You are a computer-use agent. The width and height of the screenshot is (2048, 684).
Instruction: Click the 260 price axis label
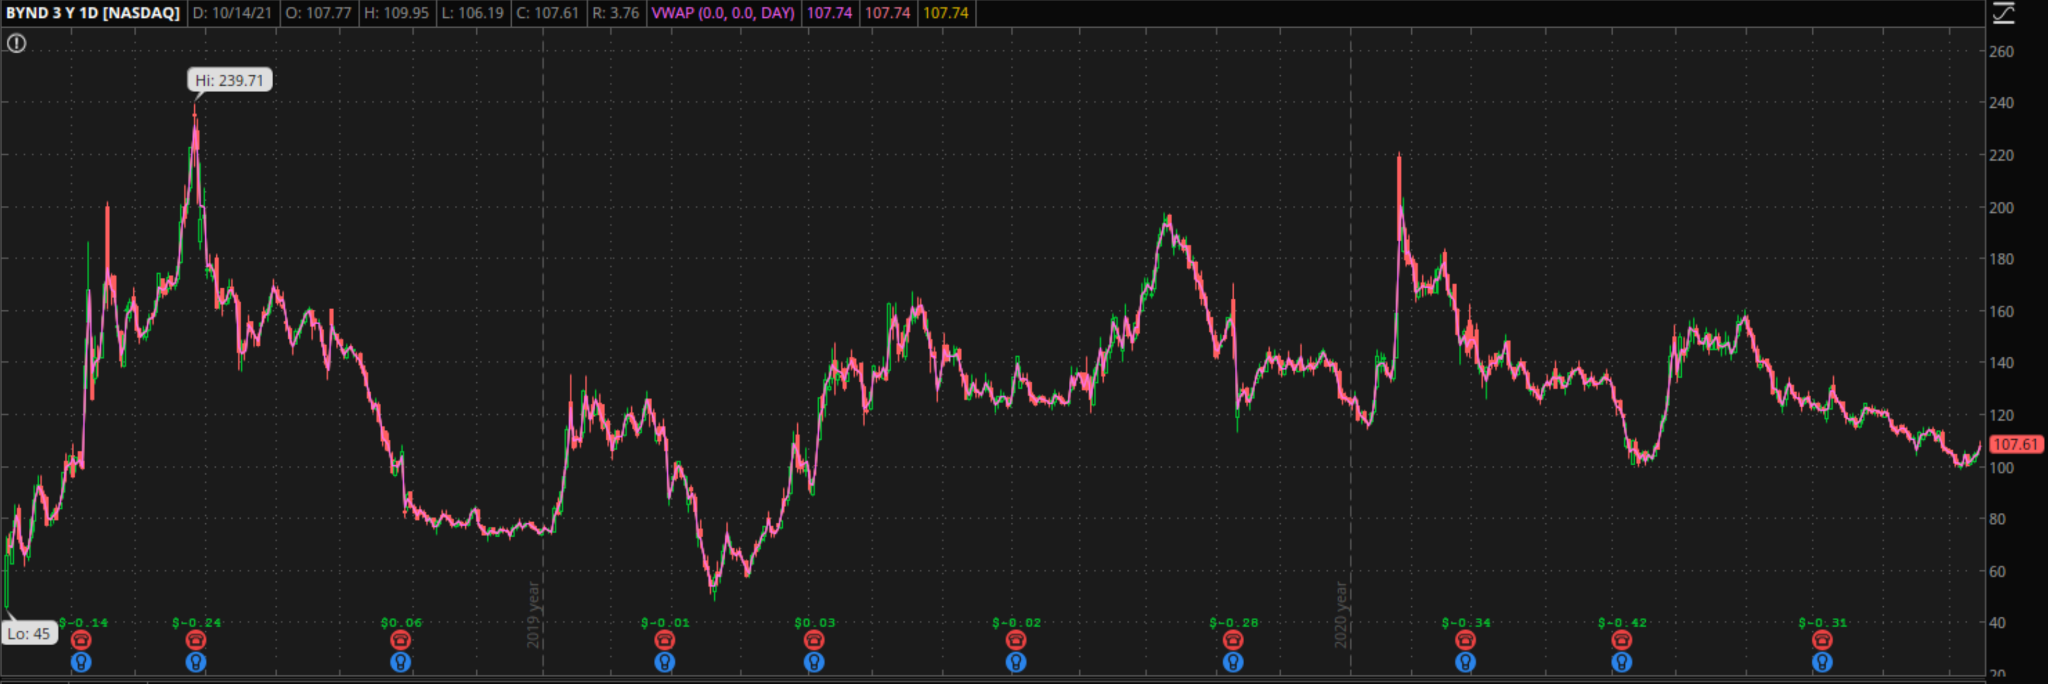(2002, 52)
